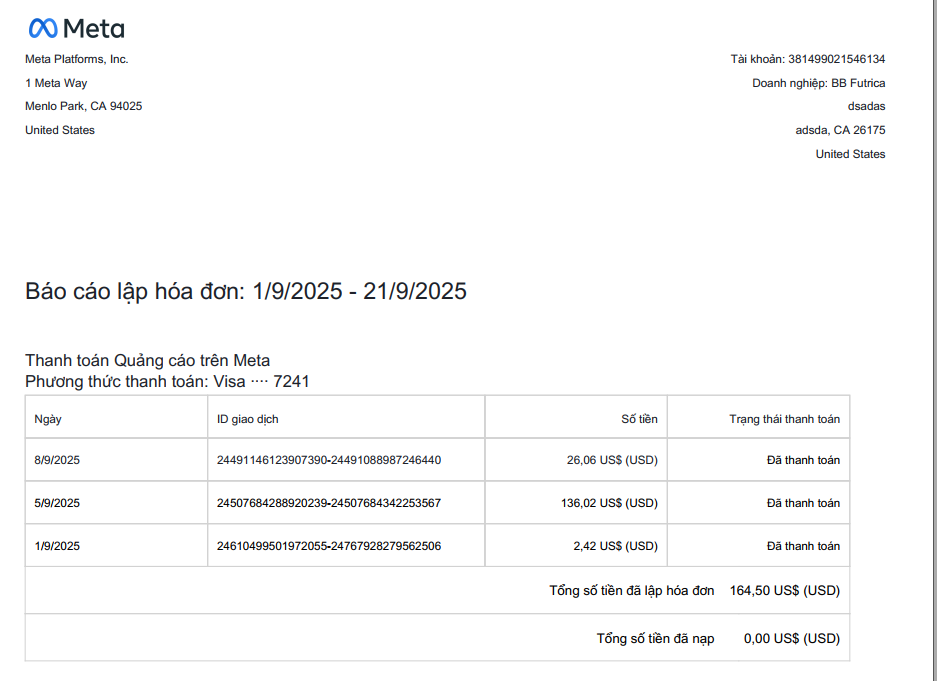
Task: Click transaction ID starting 24610499501972055
Action: pyautogui.click(x=329, y=546)
